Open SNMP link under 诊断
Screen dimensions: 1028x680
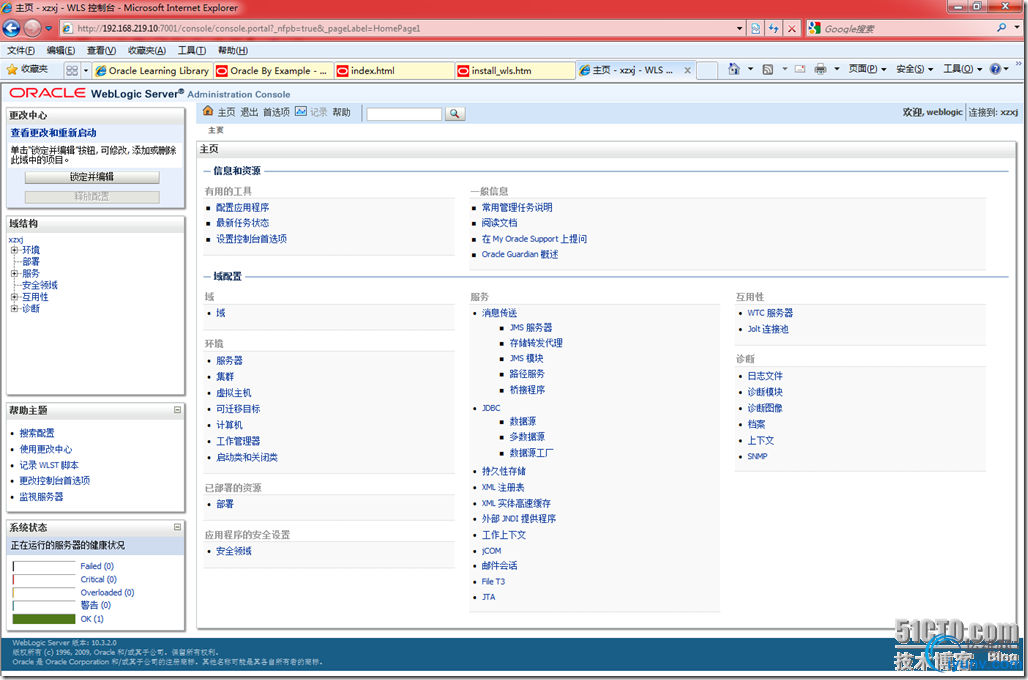coord(757,456)
